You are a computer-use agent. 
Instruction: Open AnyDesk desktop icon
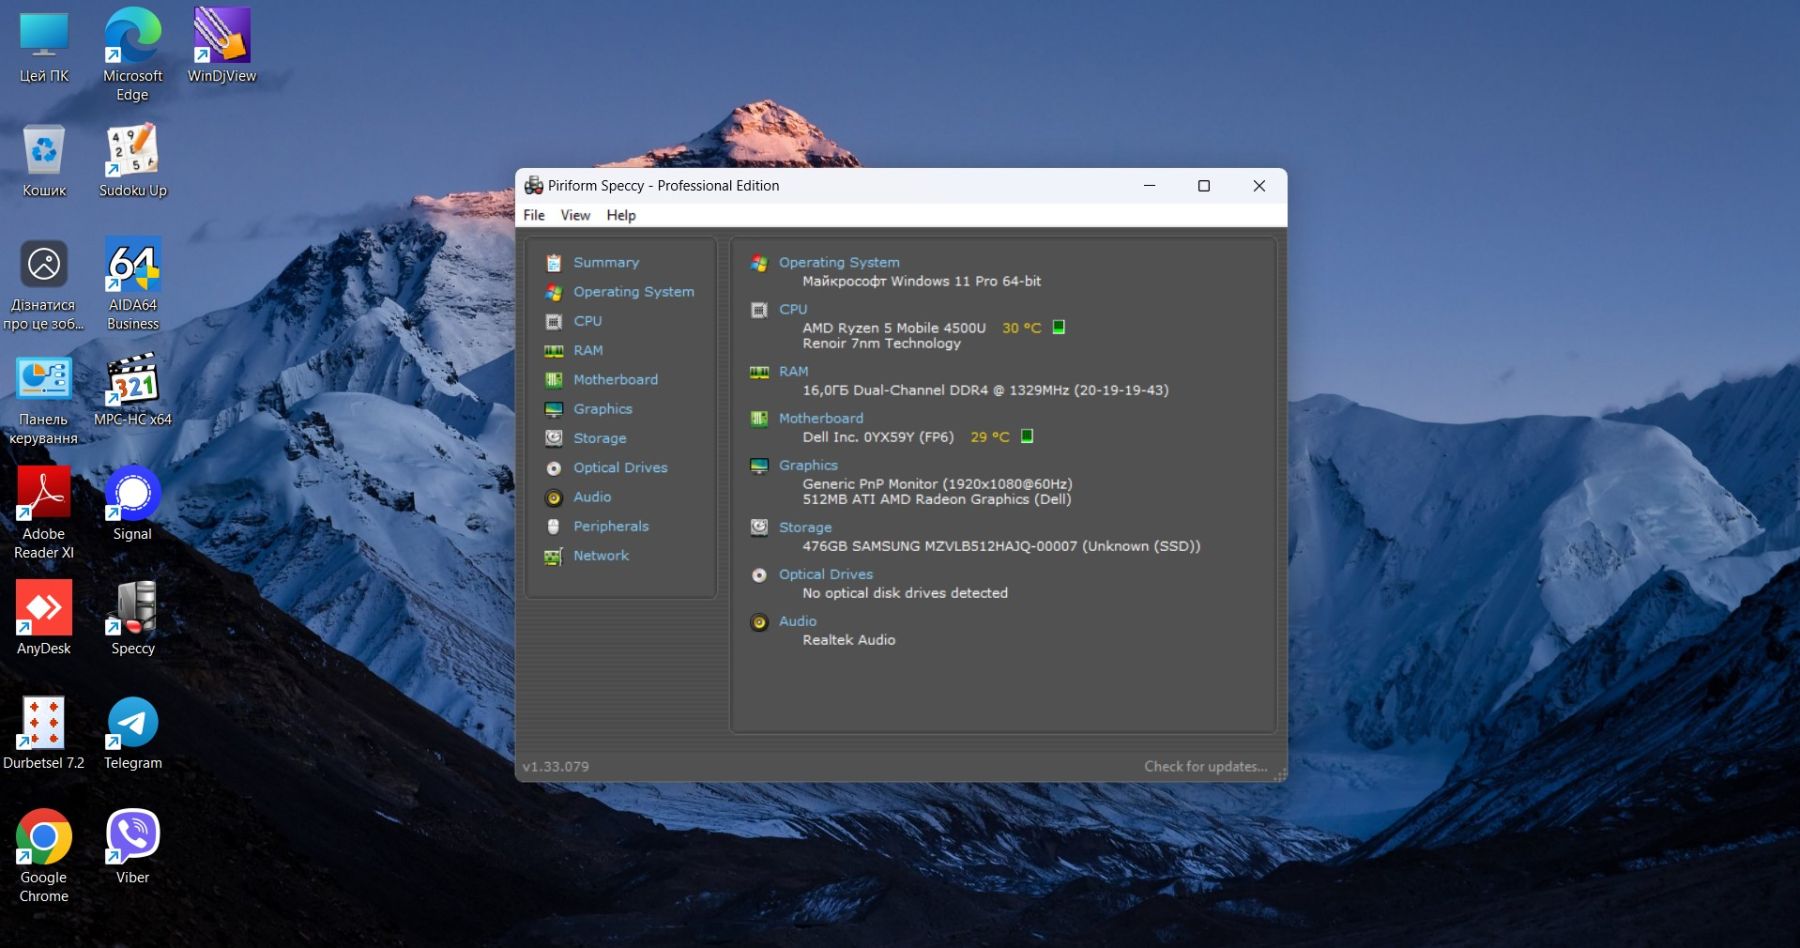(x=44, y=618)
